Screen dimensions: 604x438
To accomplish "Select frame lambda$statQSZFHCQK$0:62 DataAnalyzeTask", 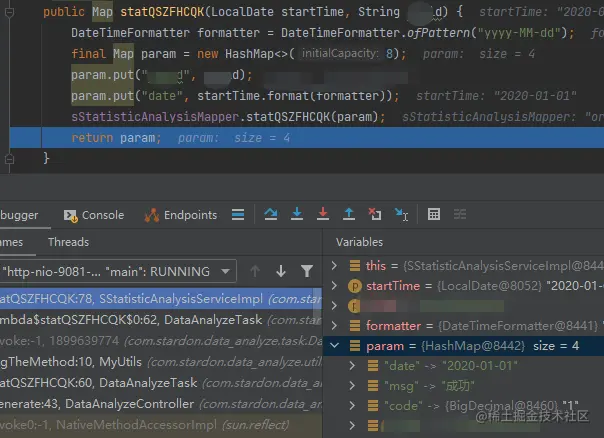I will (x=161, y=320).
